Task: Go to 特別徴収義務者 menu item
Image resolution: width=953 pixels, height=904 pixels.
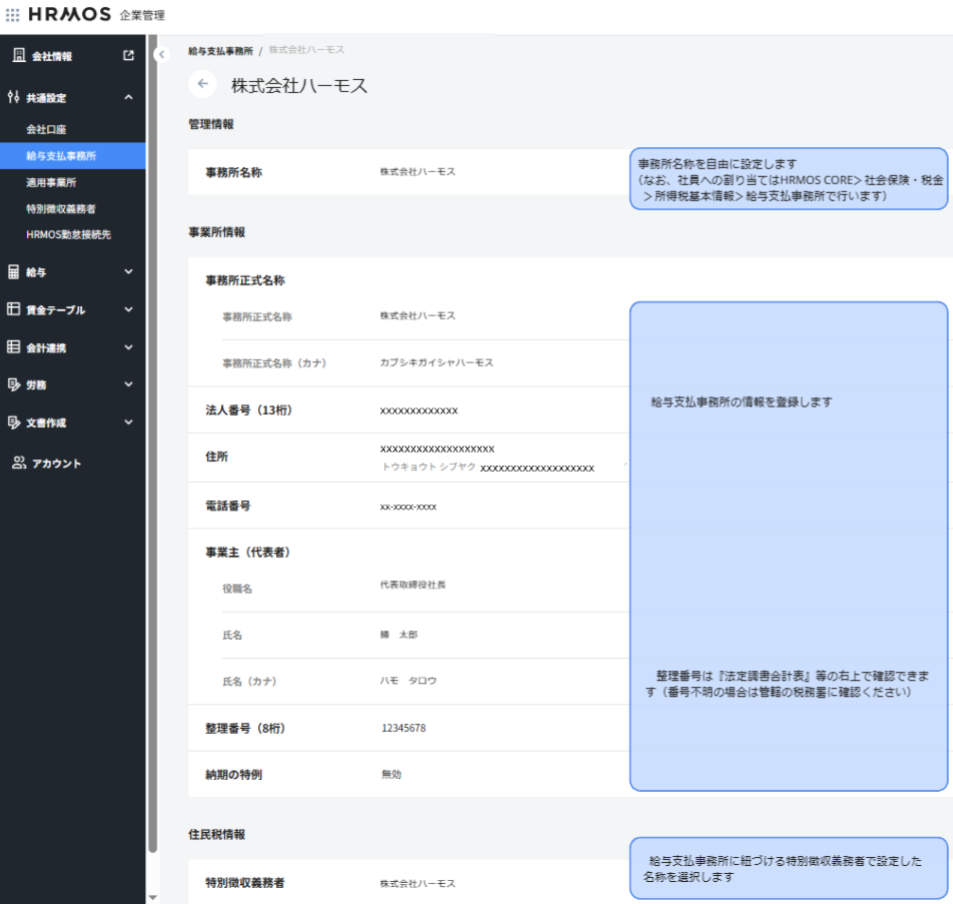Action: point(60,208)
